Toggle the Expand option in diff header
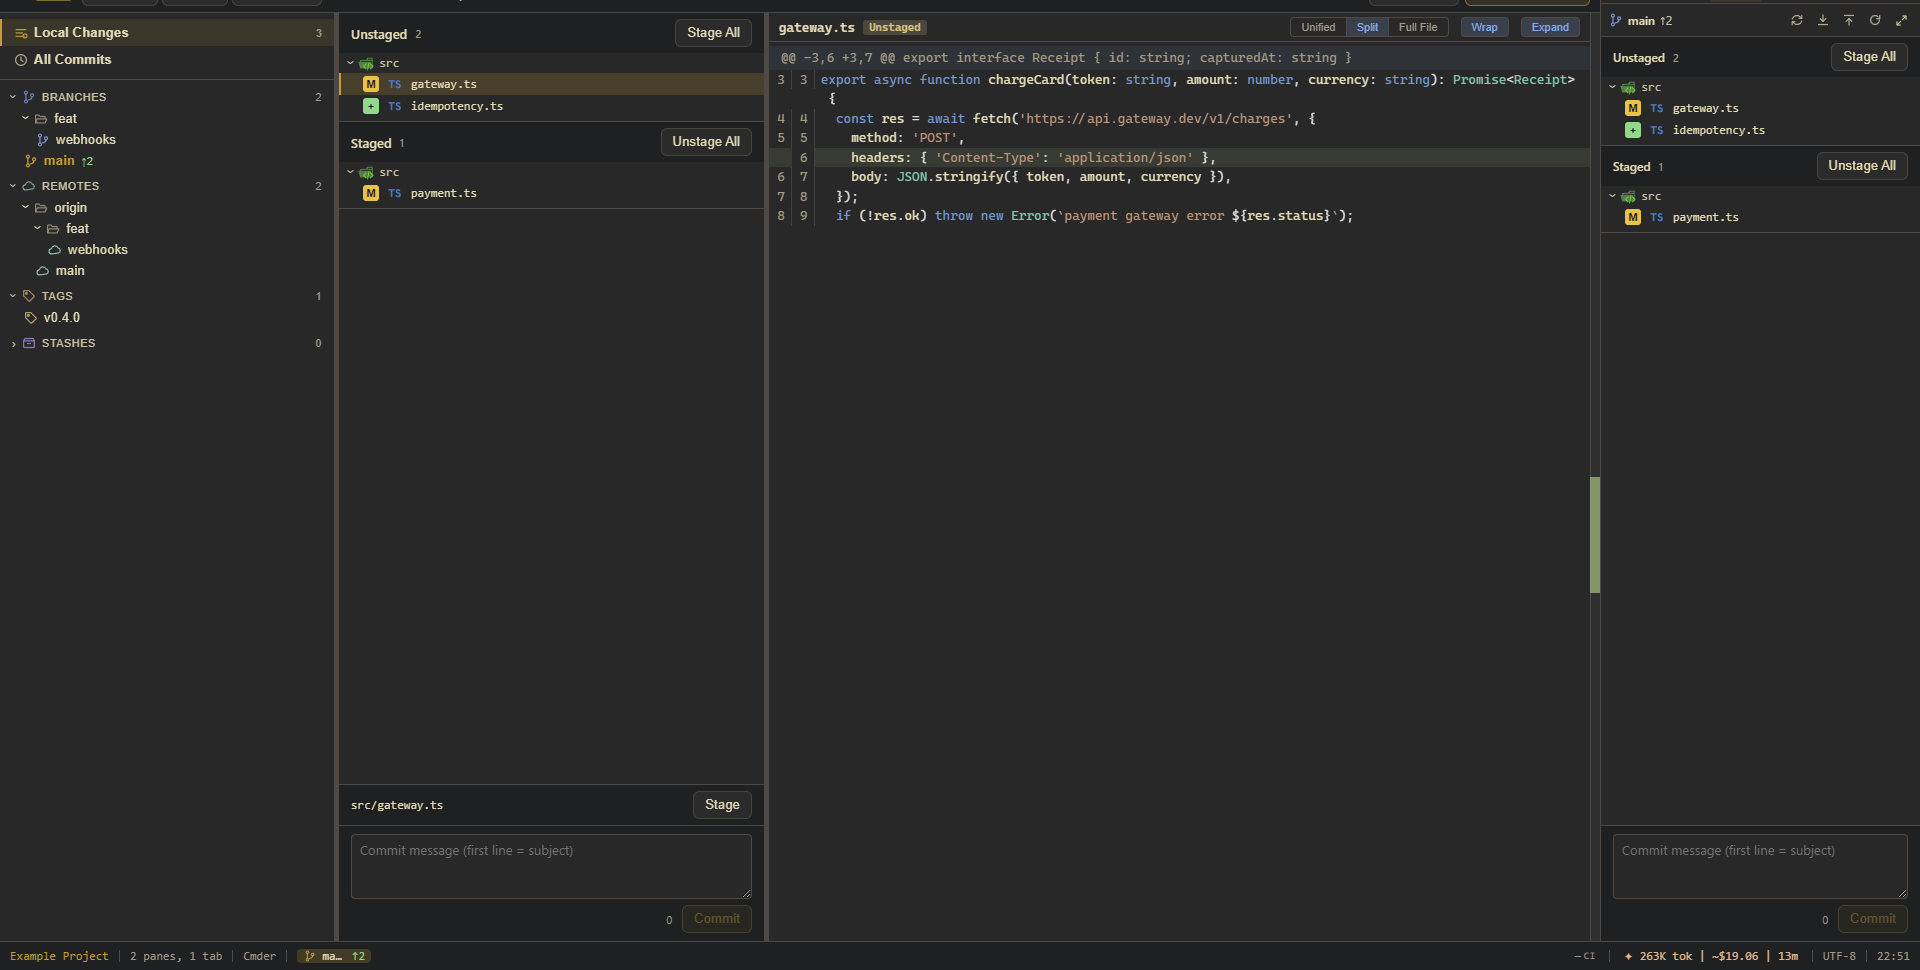This screenshot has height=970, width=1920. 1550,27
